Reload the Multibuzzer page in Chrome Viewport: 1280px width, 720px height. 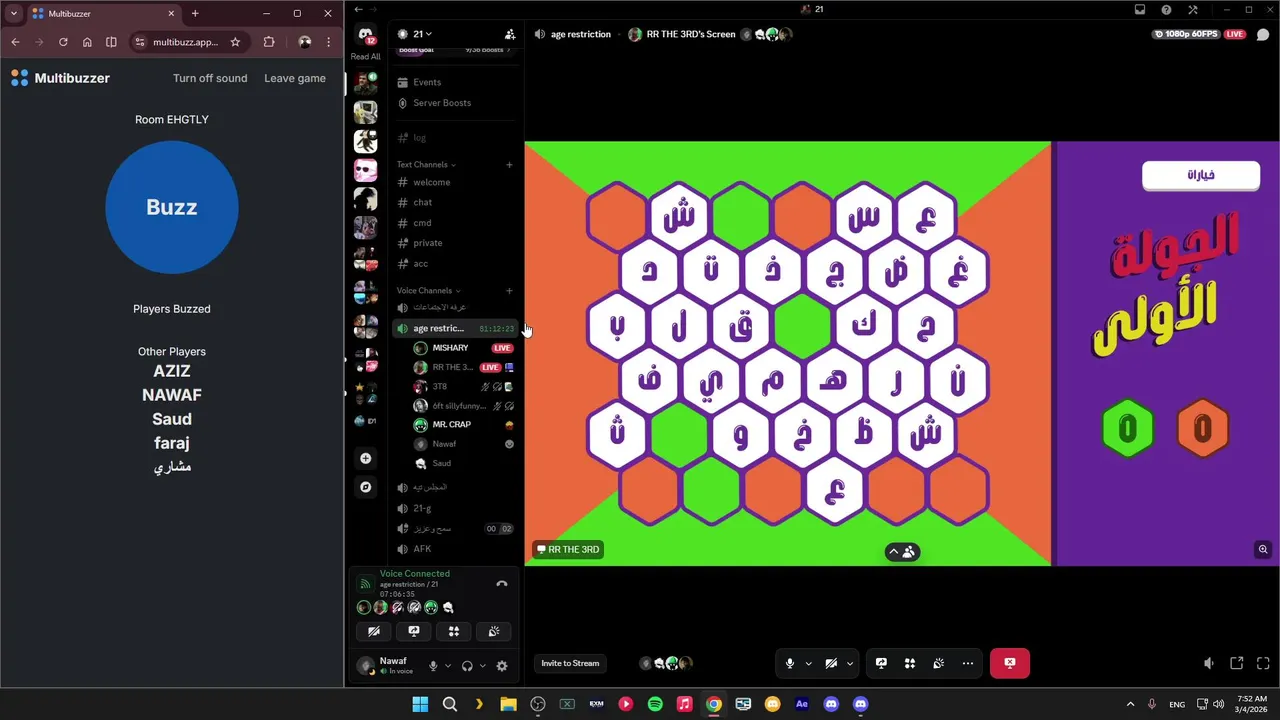(x=63, y=42)
